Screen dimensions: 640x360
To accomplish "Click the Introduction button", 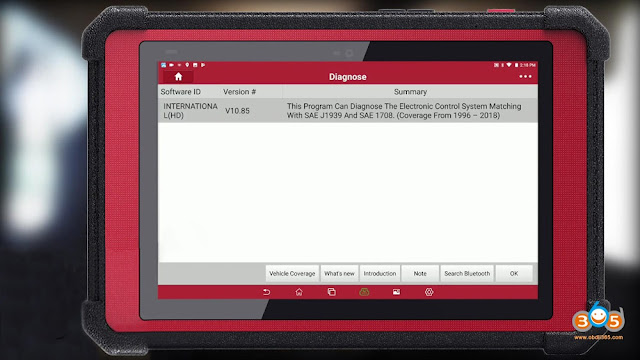I will tap(380, 273).
